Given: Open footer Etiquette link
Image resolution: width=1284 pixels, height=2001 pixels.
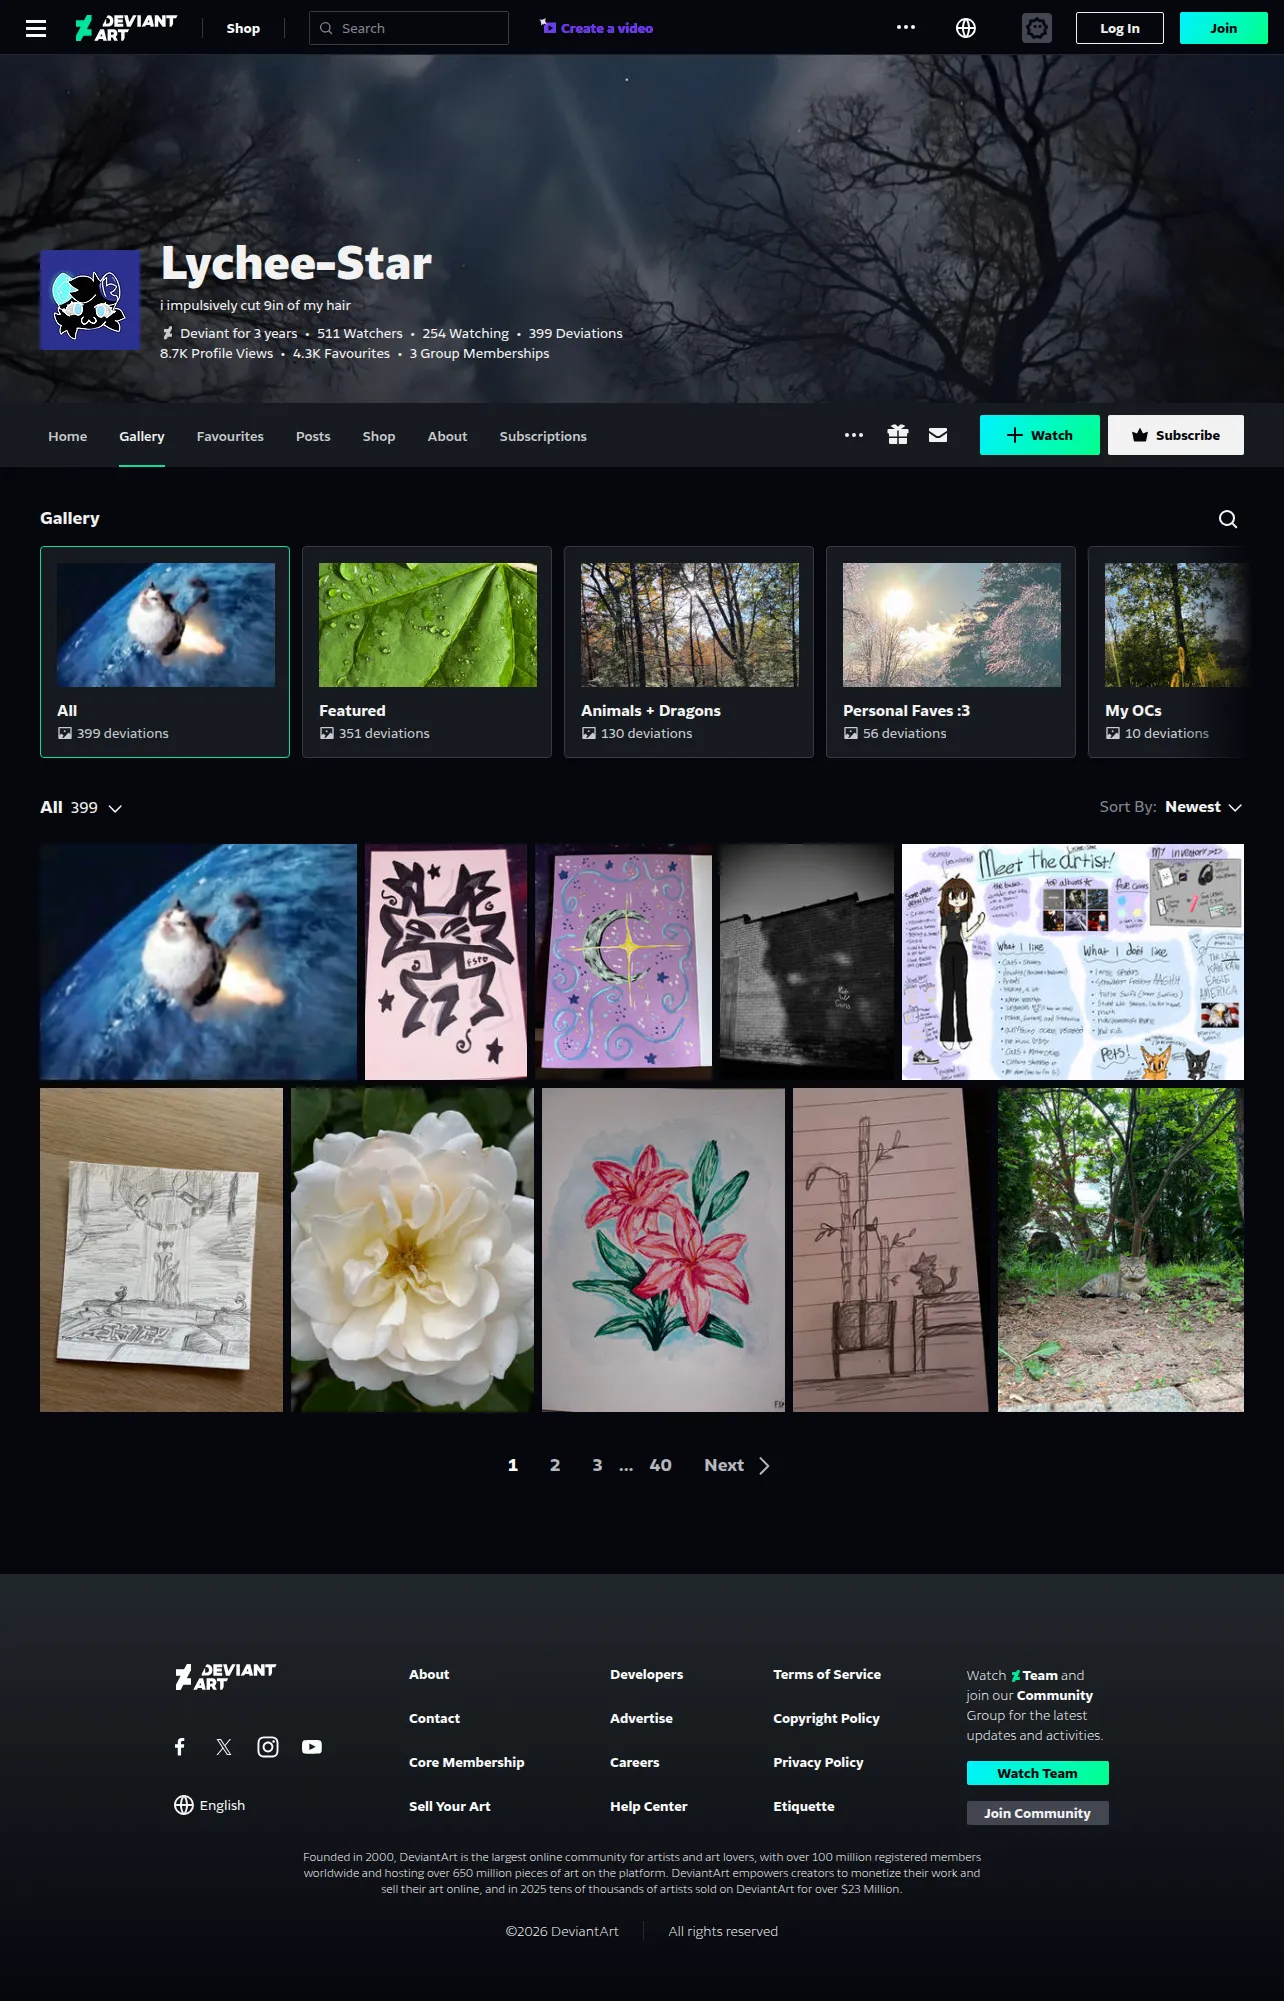Looking at the screenshot, I should click(x=804, y=1806).
